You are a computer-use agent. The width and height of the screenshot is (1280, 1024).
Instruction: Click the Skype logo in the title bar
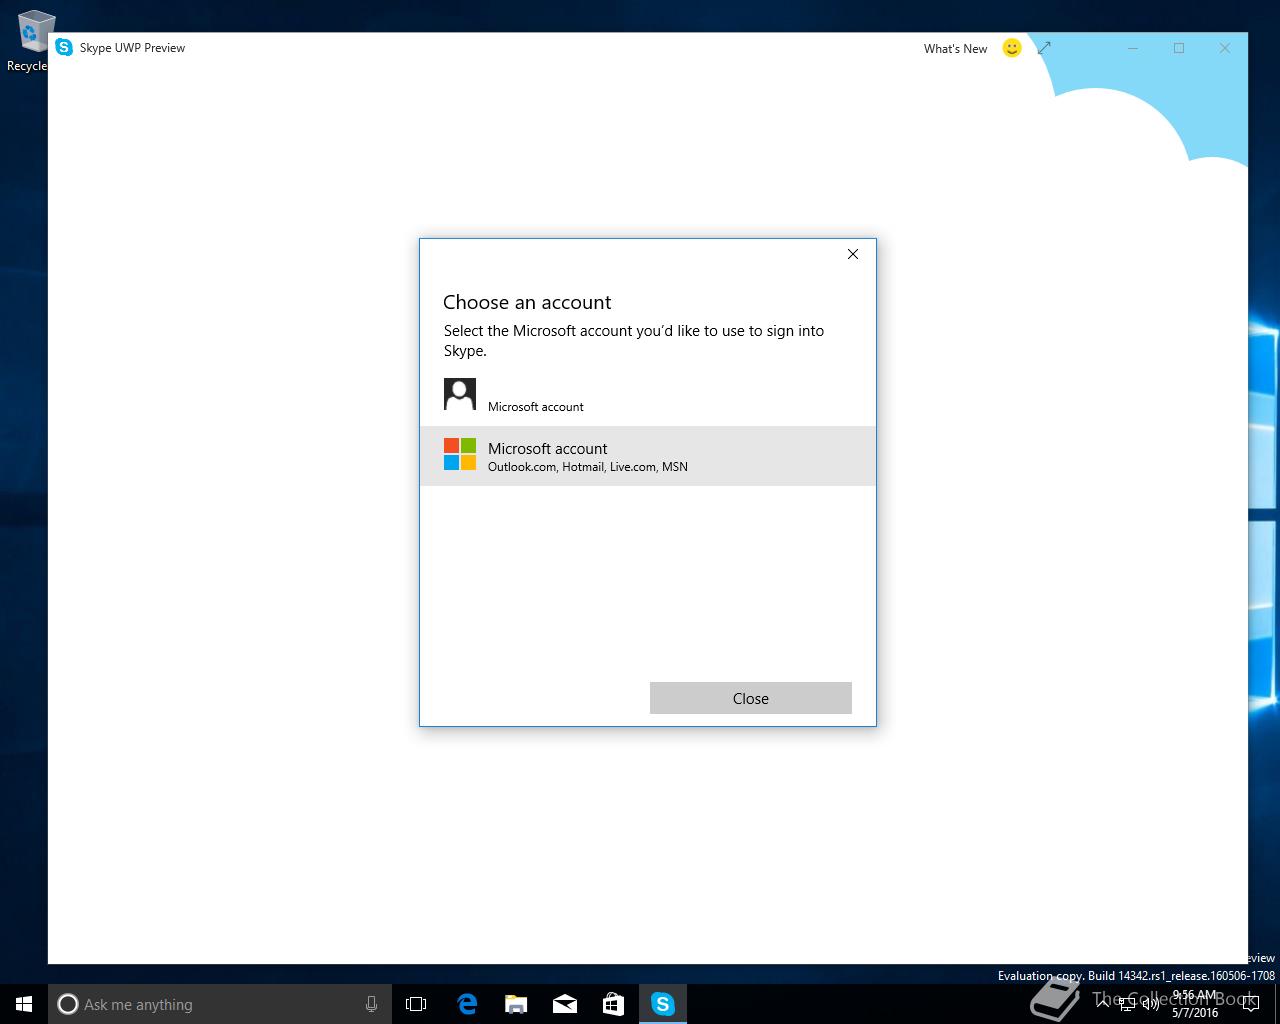tap(64, 47)
